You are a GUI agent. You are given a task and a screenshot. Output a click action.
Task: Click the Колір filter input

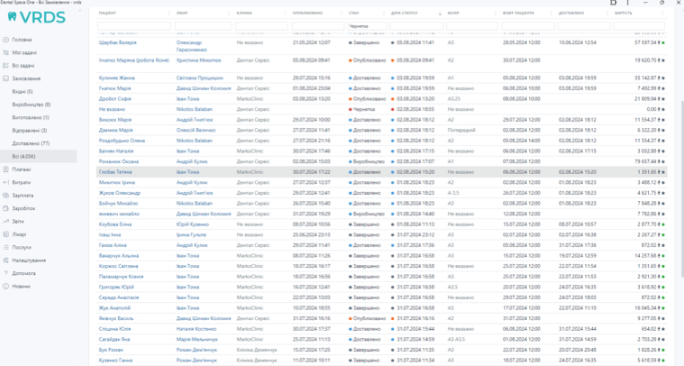click(x=472, y=26)
